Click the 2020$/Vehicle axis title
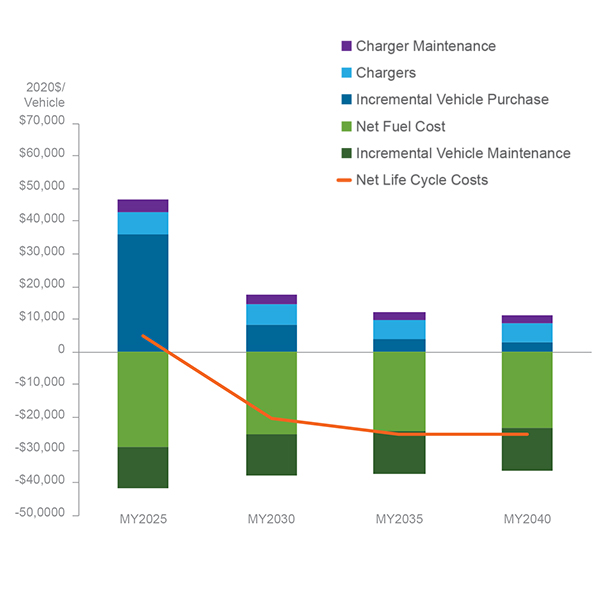The height and width of the screenshot is (600, 600). coord(44,95)
